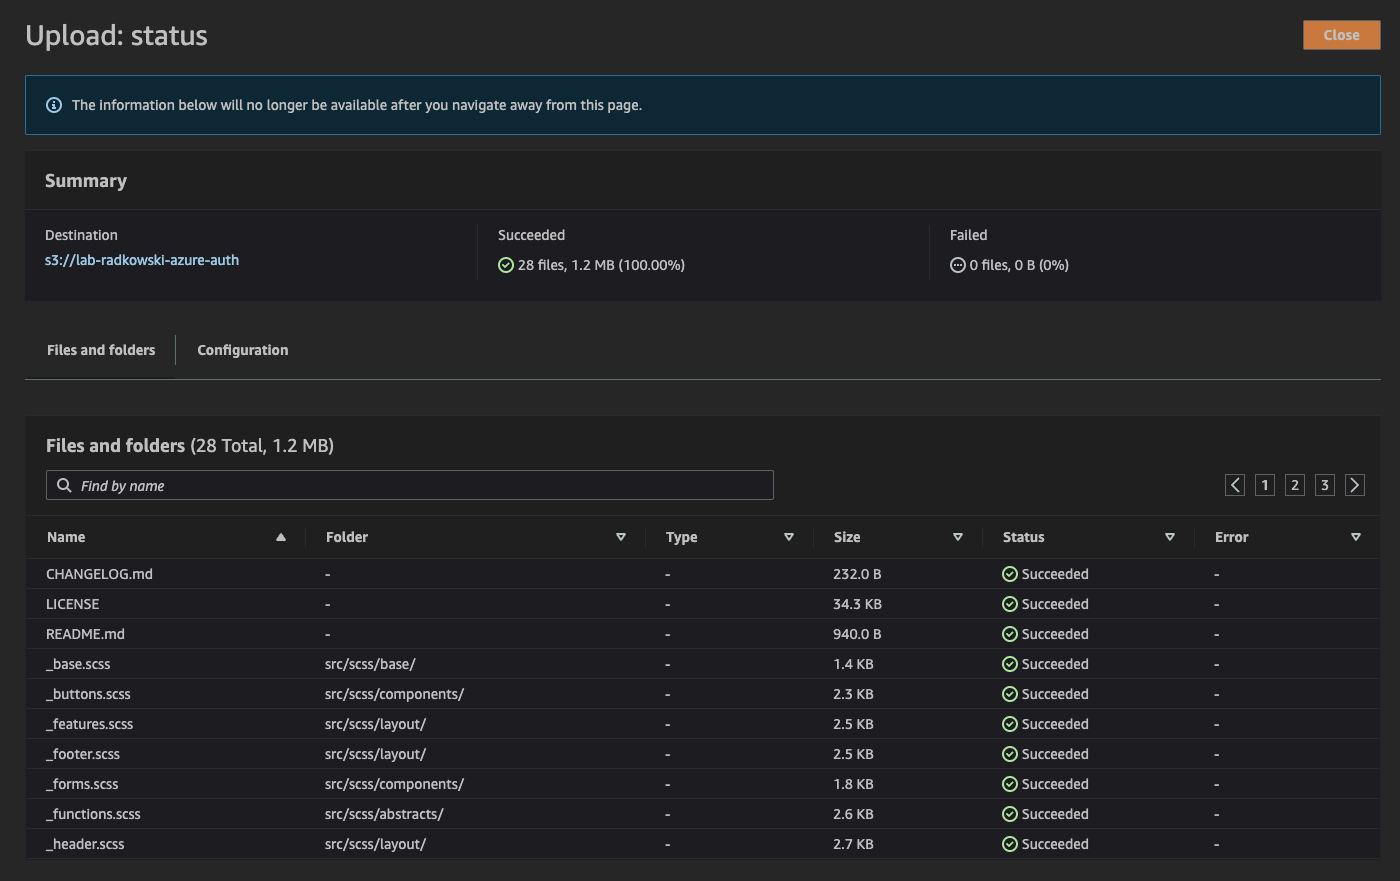Select the _base.scss file name
The width and height of the screenshot is (1400, 881).
(x=78, y=664)
